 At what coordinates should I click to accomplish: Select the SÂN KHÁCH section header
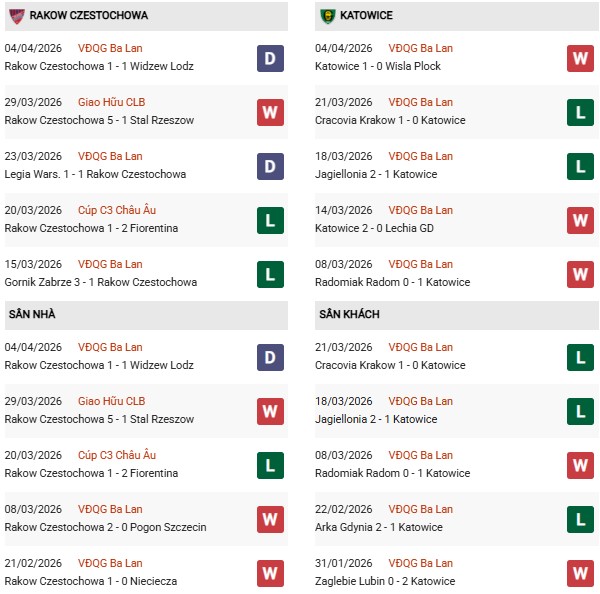pos(349,314)
